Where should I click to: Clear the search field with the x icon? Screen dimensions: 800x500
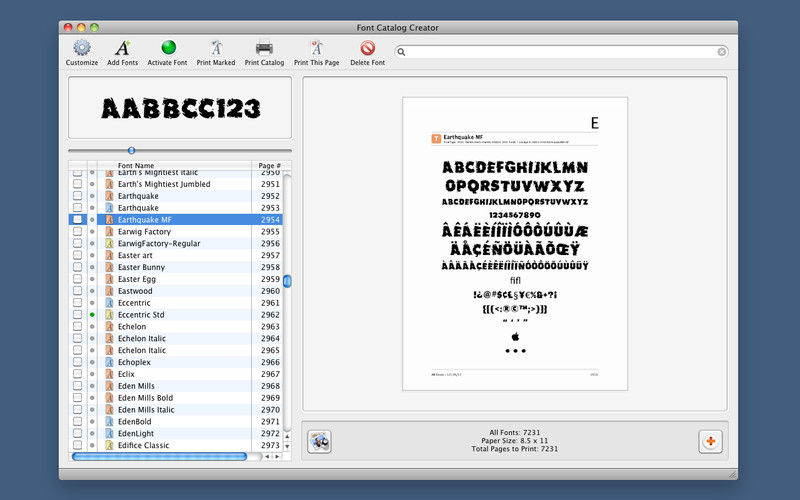[721, 52]
